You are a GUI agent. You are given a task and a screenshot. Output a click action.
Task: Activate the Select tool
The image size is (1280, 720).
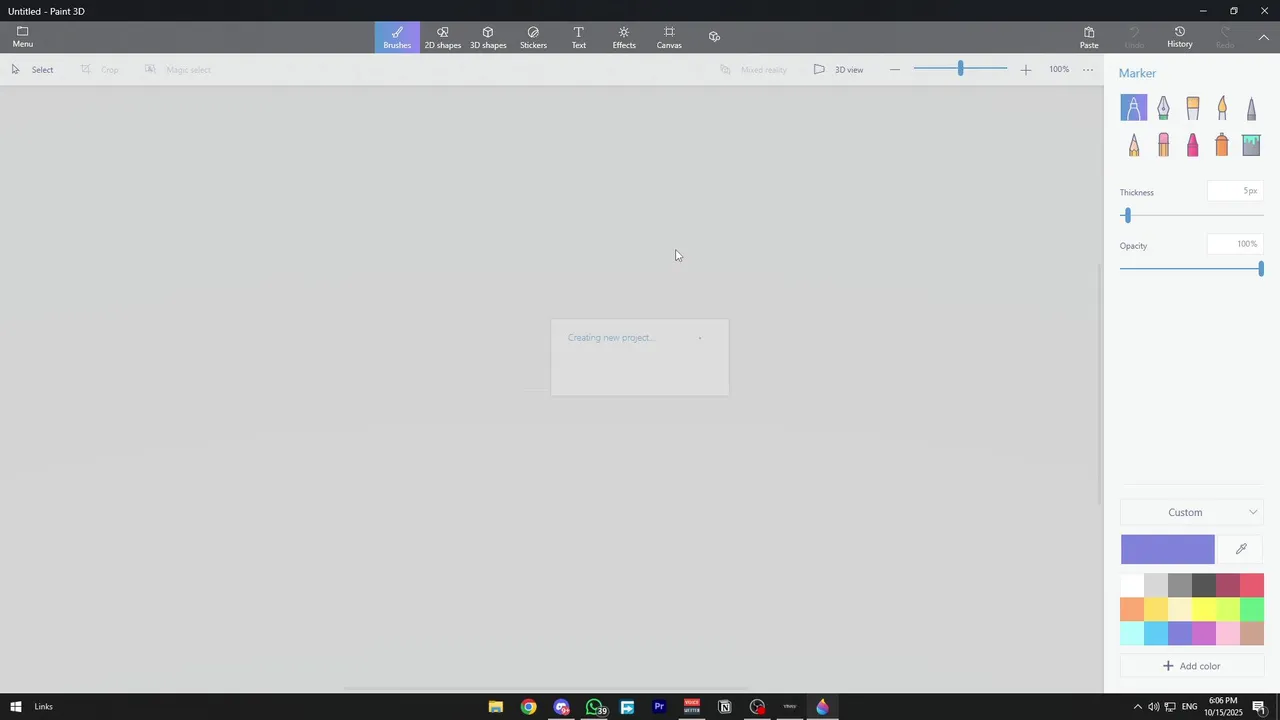click(x=32, y=69)
